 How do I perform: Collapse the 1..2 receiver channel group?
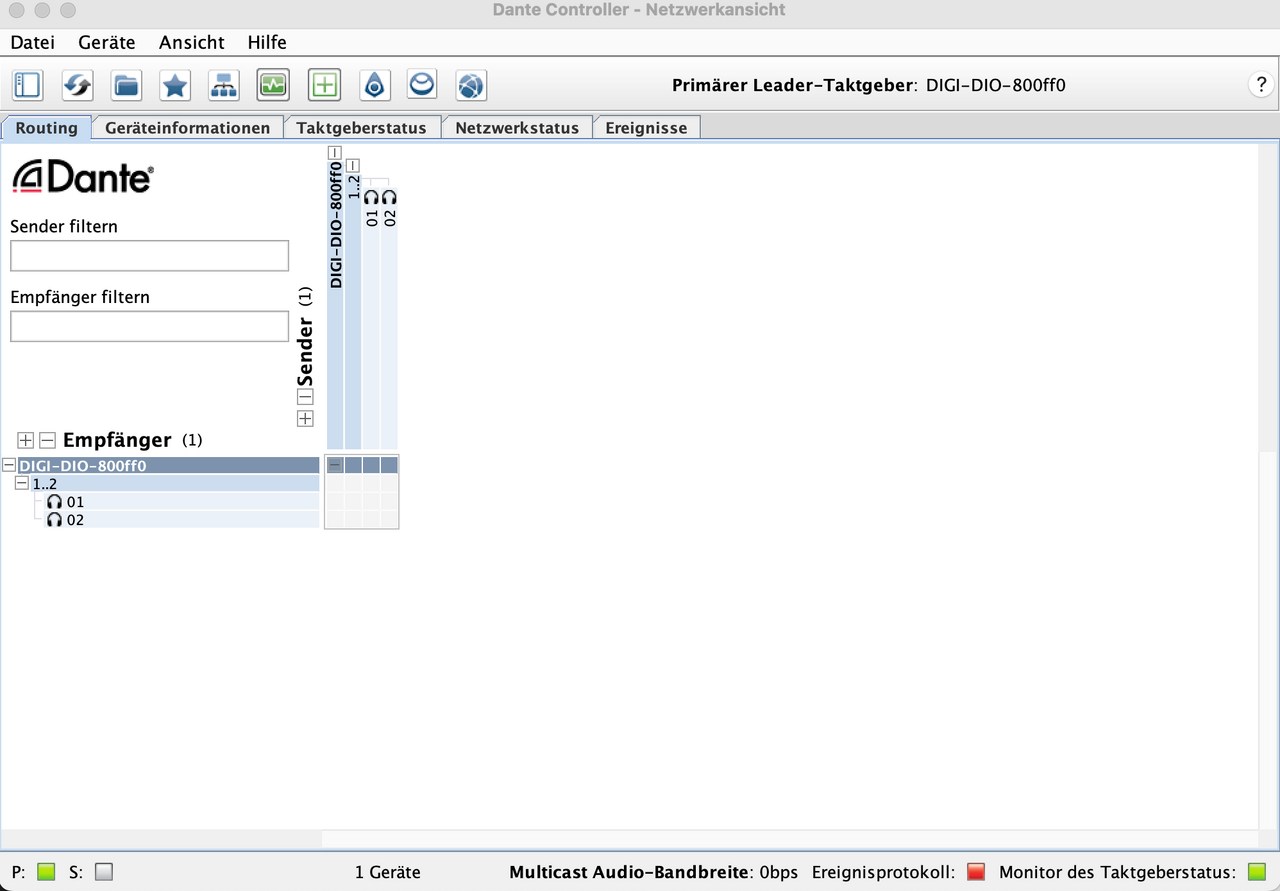(21, 483)
